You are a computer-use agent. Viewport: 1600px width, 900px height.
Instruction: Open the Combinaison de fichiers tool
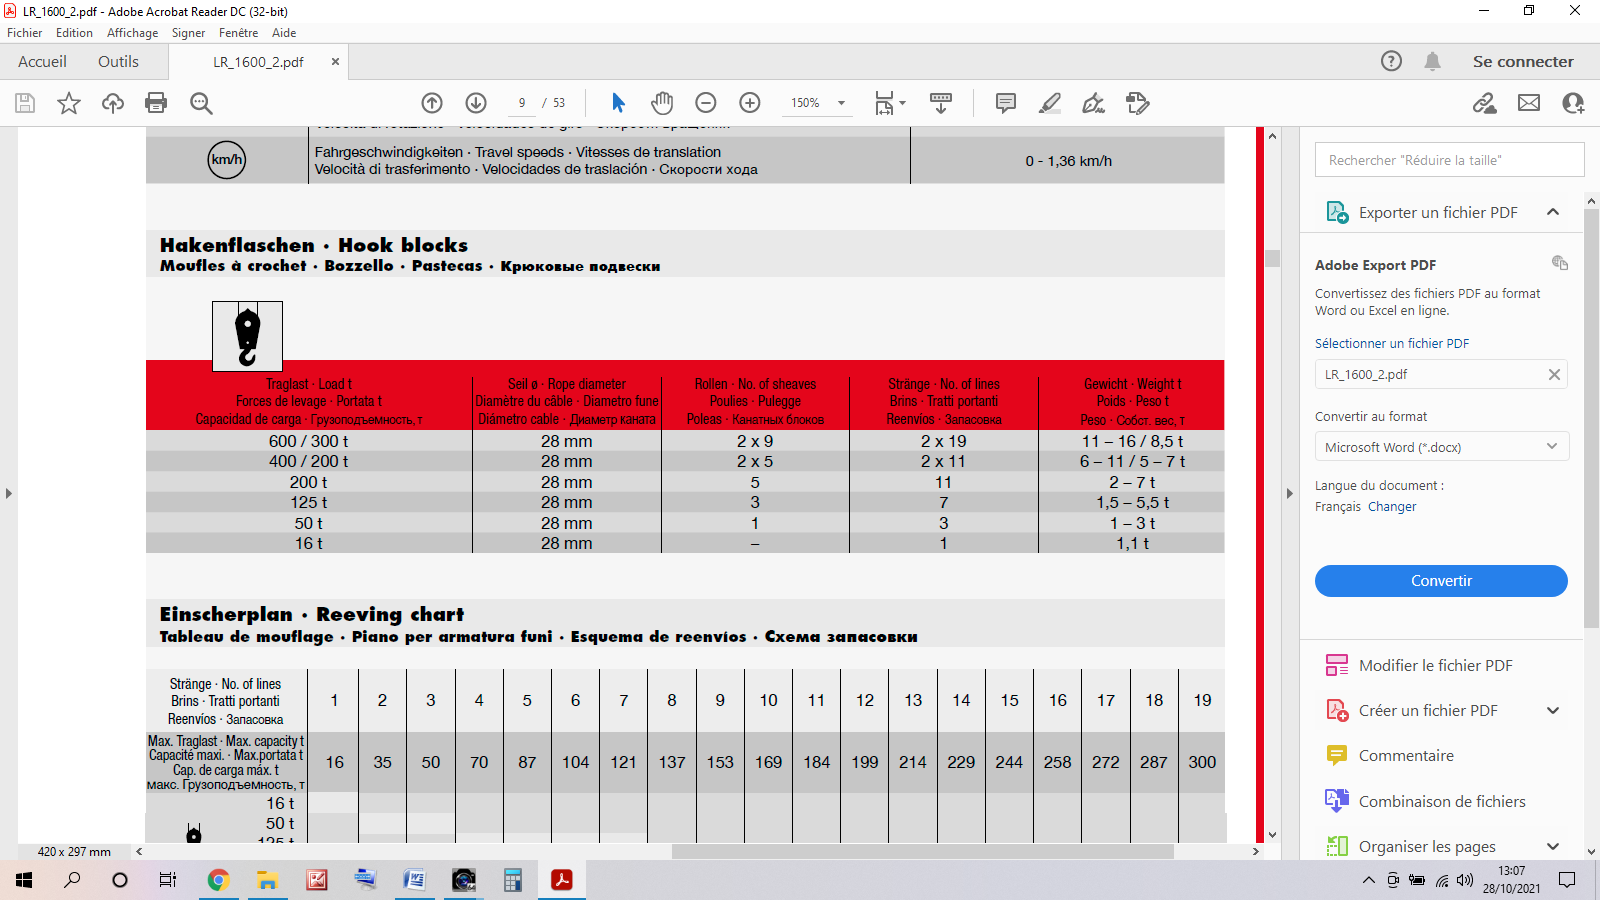(x=1441, y=801)
